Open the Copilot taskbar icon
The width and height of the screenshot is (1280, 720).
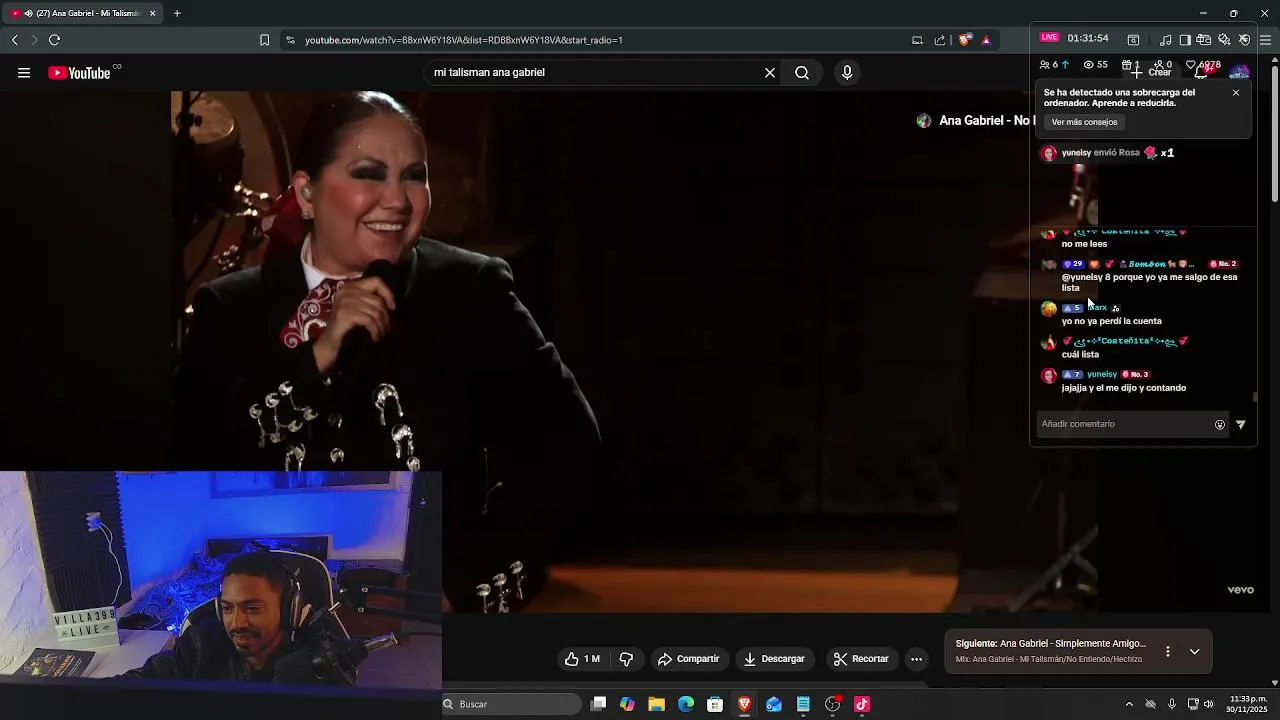627,704
